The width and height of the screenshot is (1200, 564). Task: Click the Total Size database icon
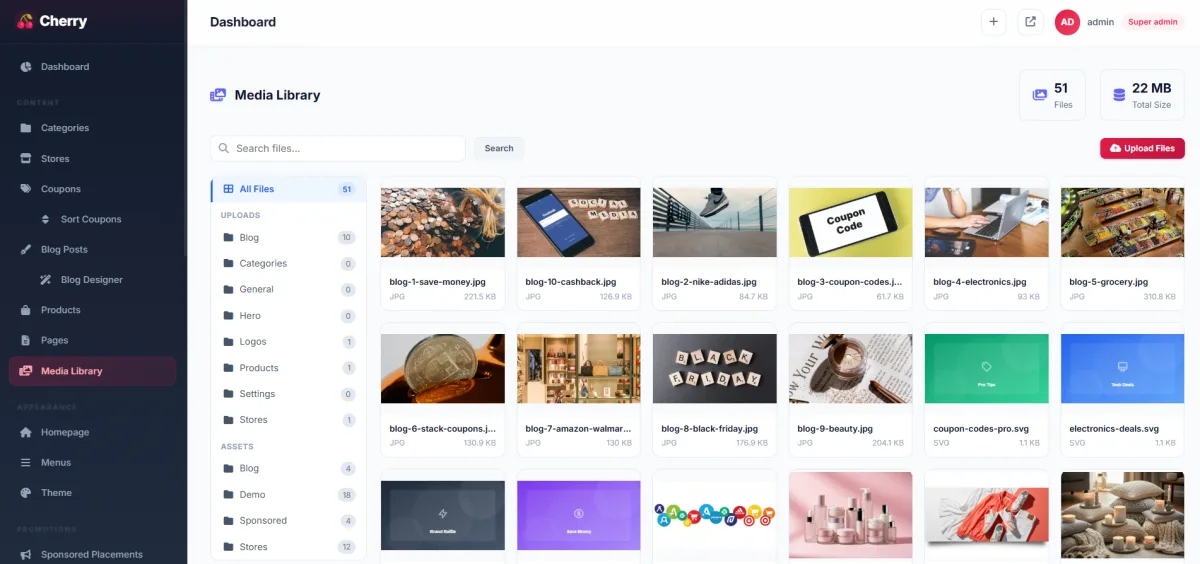pos(1119,95)
